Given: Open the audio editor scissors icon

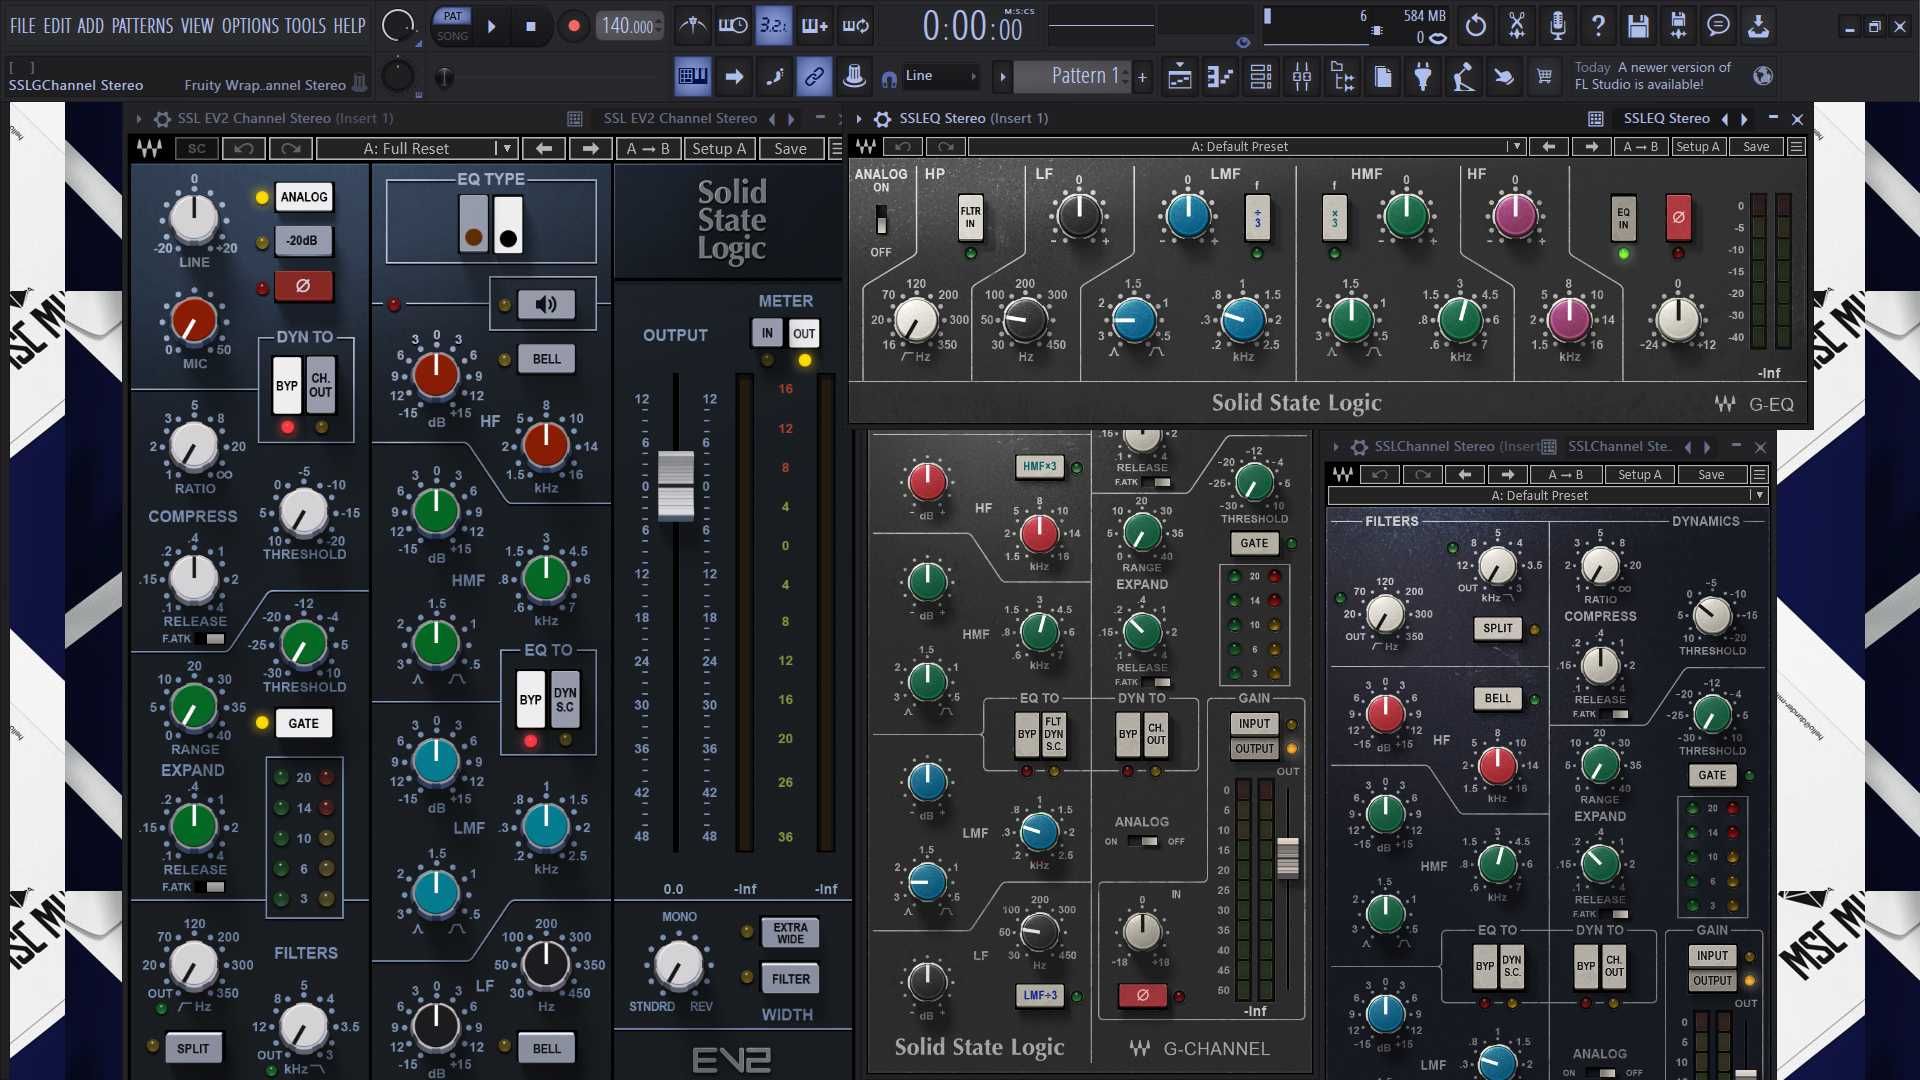Looking at the screenshot, I should click(1517, 26).
